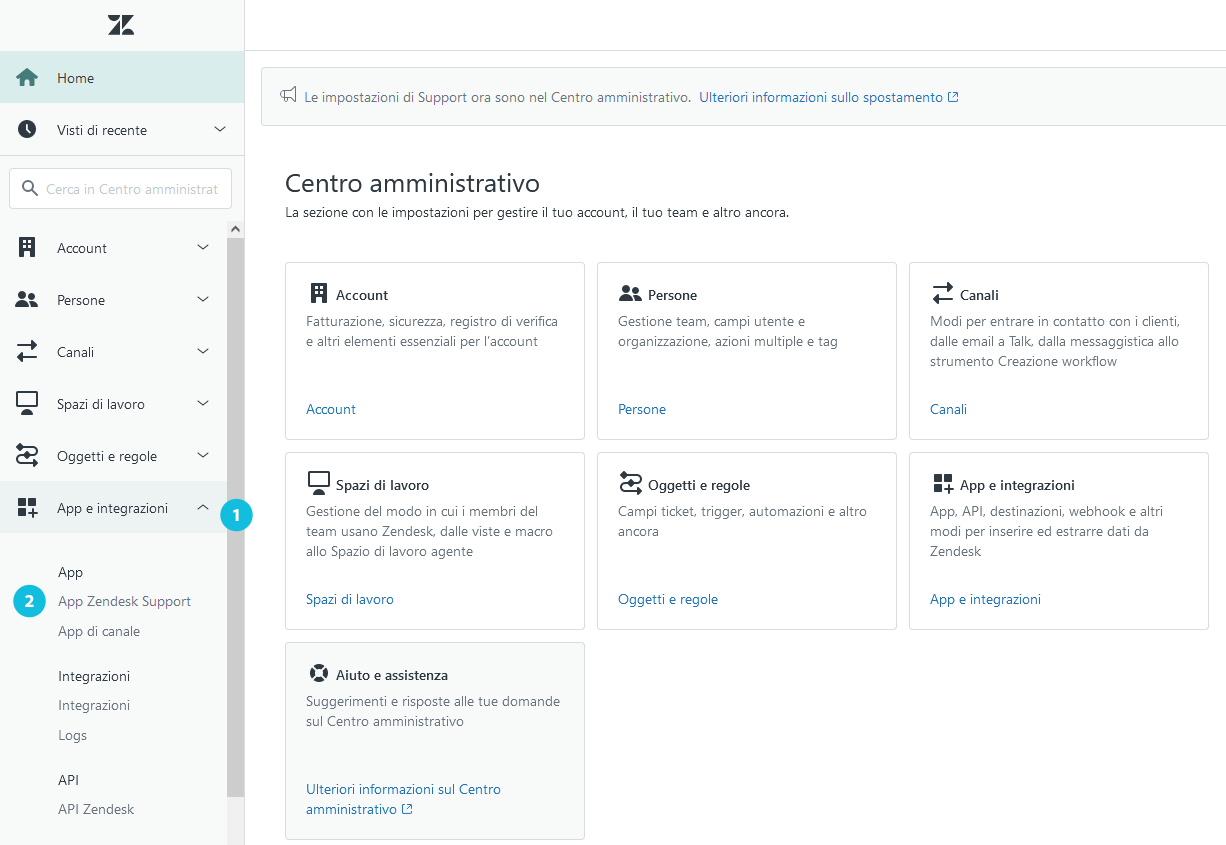Click the Oggetti e regole icon in the sidebar
The width and height of the screenshot is (1226, 845).
coord(27,456)
